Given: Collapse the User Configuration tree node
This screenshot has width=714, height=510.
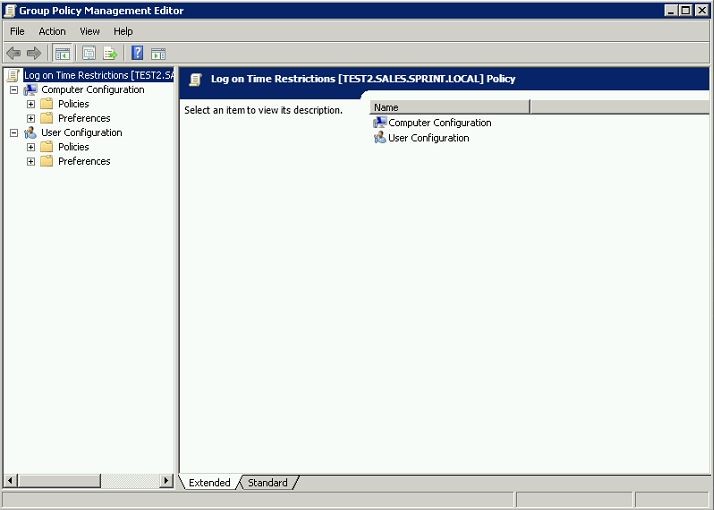Looking at the screenshot, I should pos(14,133).
